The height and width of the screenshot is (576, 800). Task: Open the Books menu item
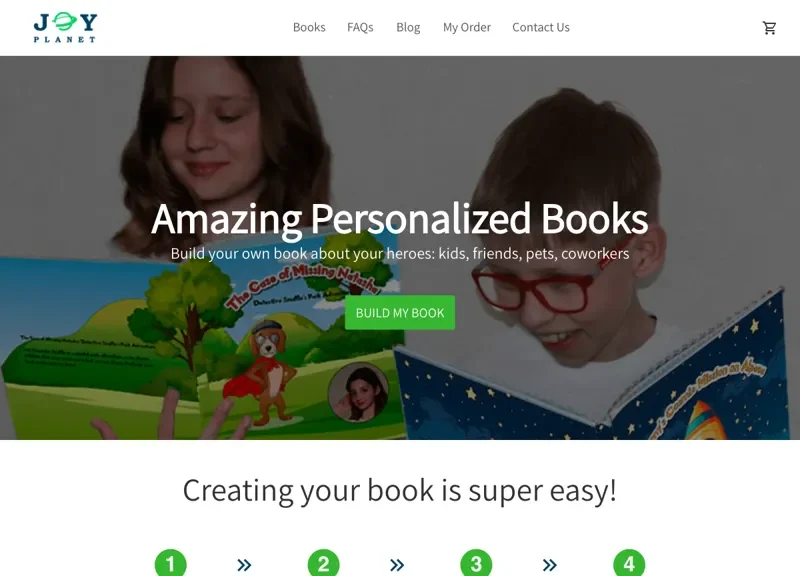tap(309, 28)
